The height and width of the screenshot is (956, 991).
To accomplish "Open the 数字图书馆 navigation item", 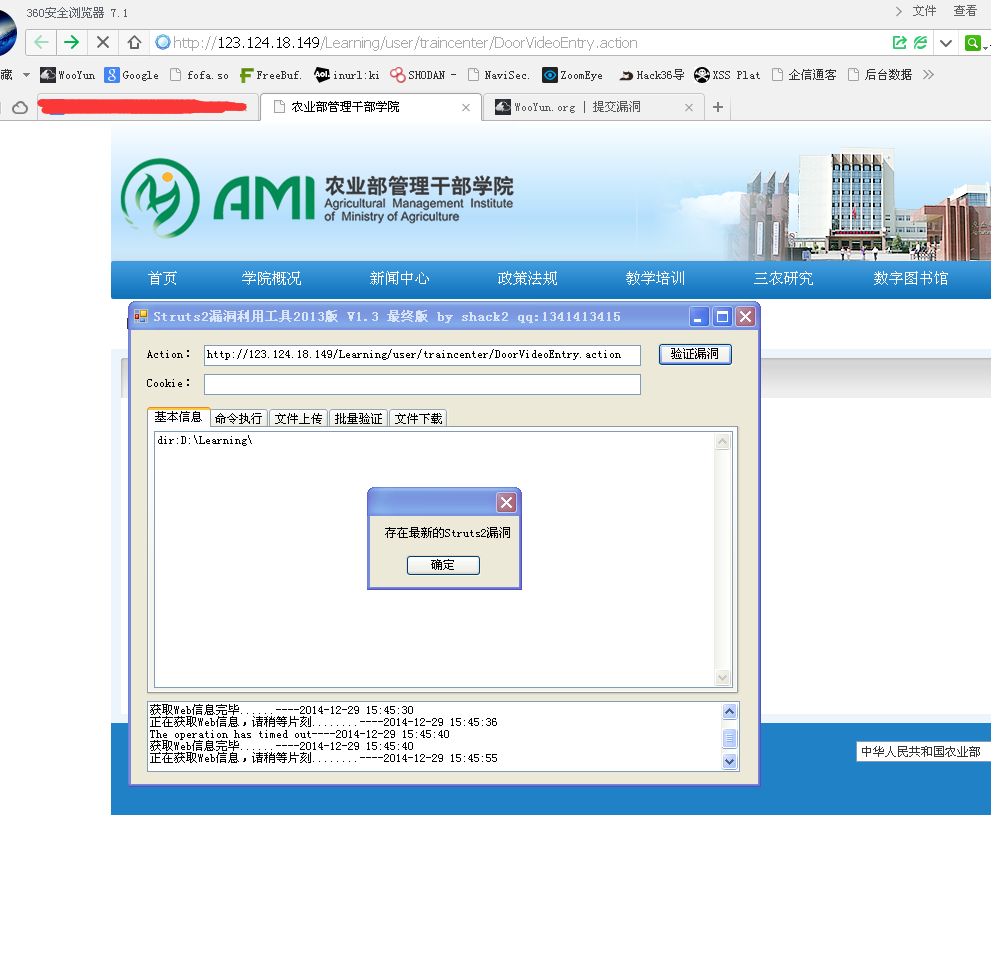I will (911, 279).
